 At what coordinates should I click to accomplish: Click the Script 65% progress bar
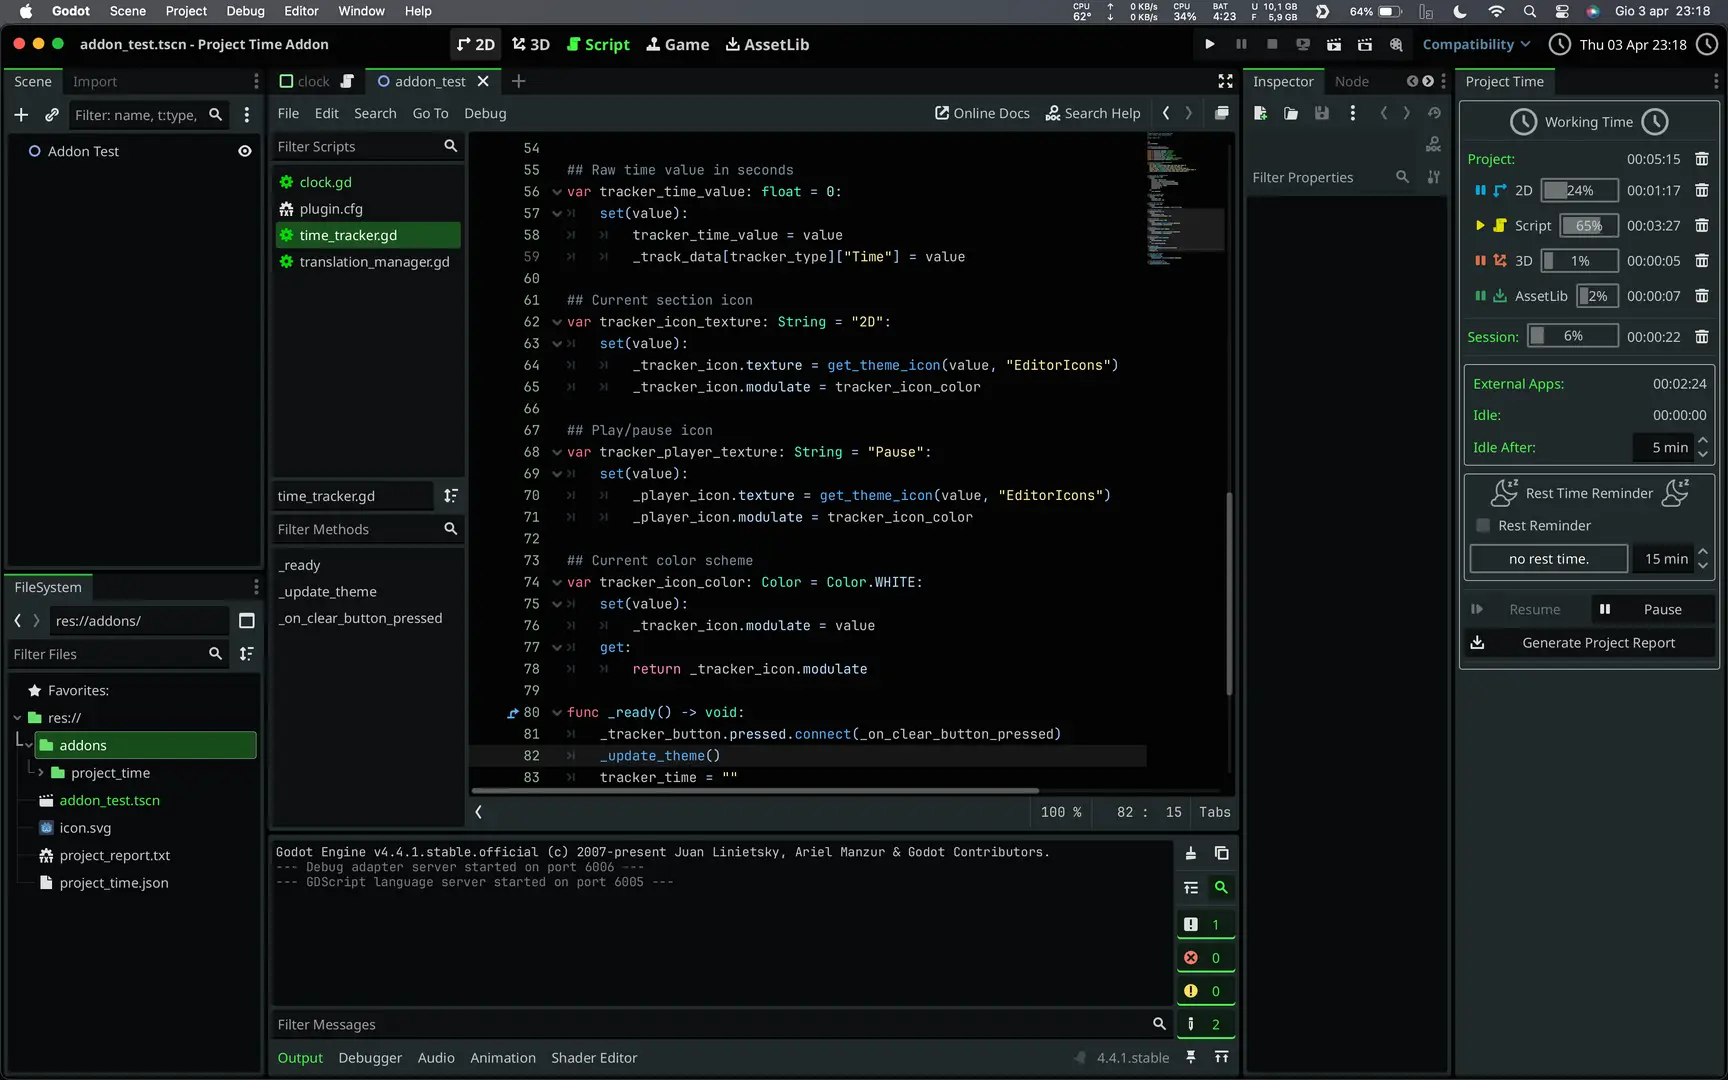click(x=1588, y=226)
